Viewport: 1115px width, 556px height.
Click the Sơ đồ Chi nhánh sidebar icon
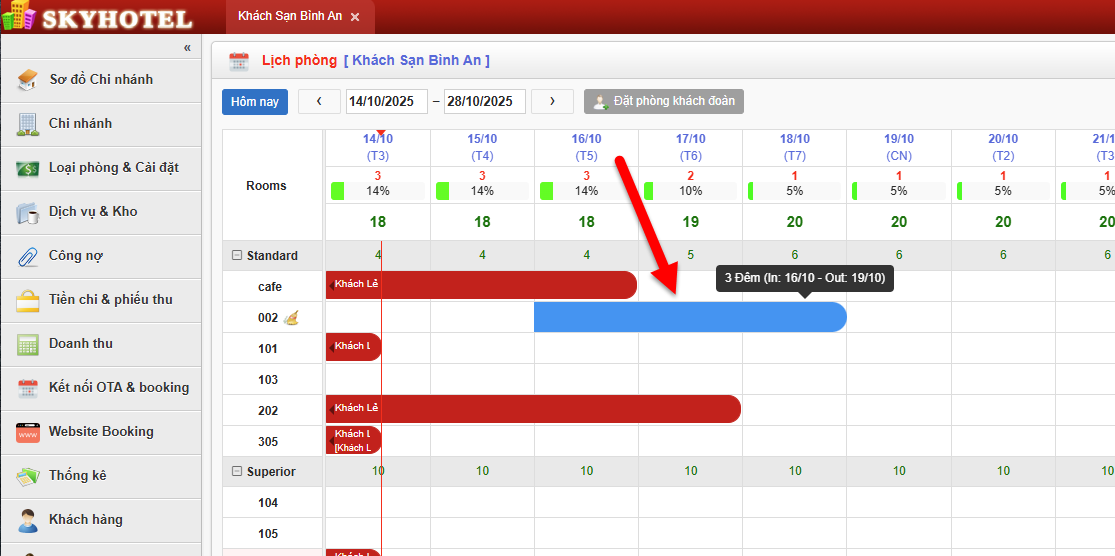pos(29,80)
